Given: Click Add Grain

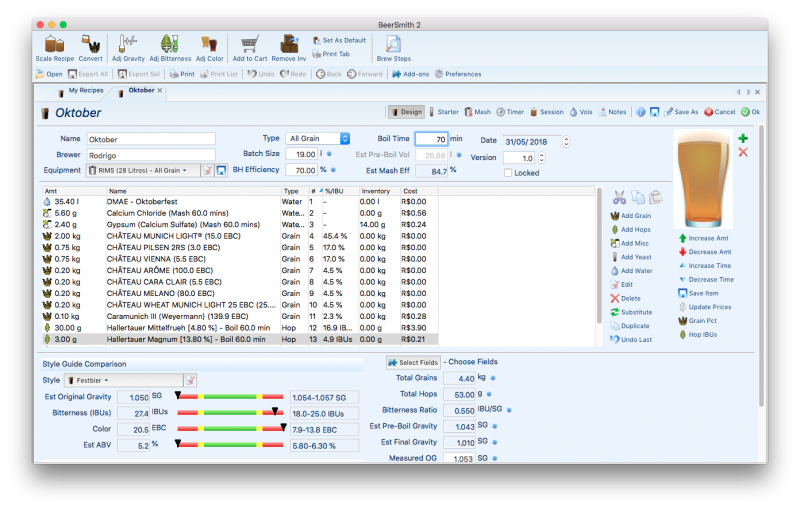Looking at the screenshot, I should [x=631, y=216].
